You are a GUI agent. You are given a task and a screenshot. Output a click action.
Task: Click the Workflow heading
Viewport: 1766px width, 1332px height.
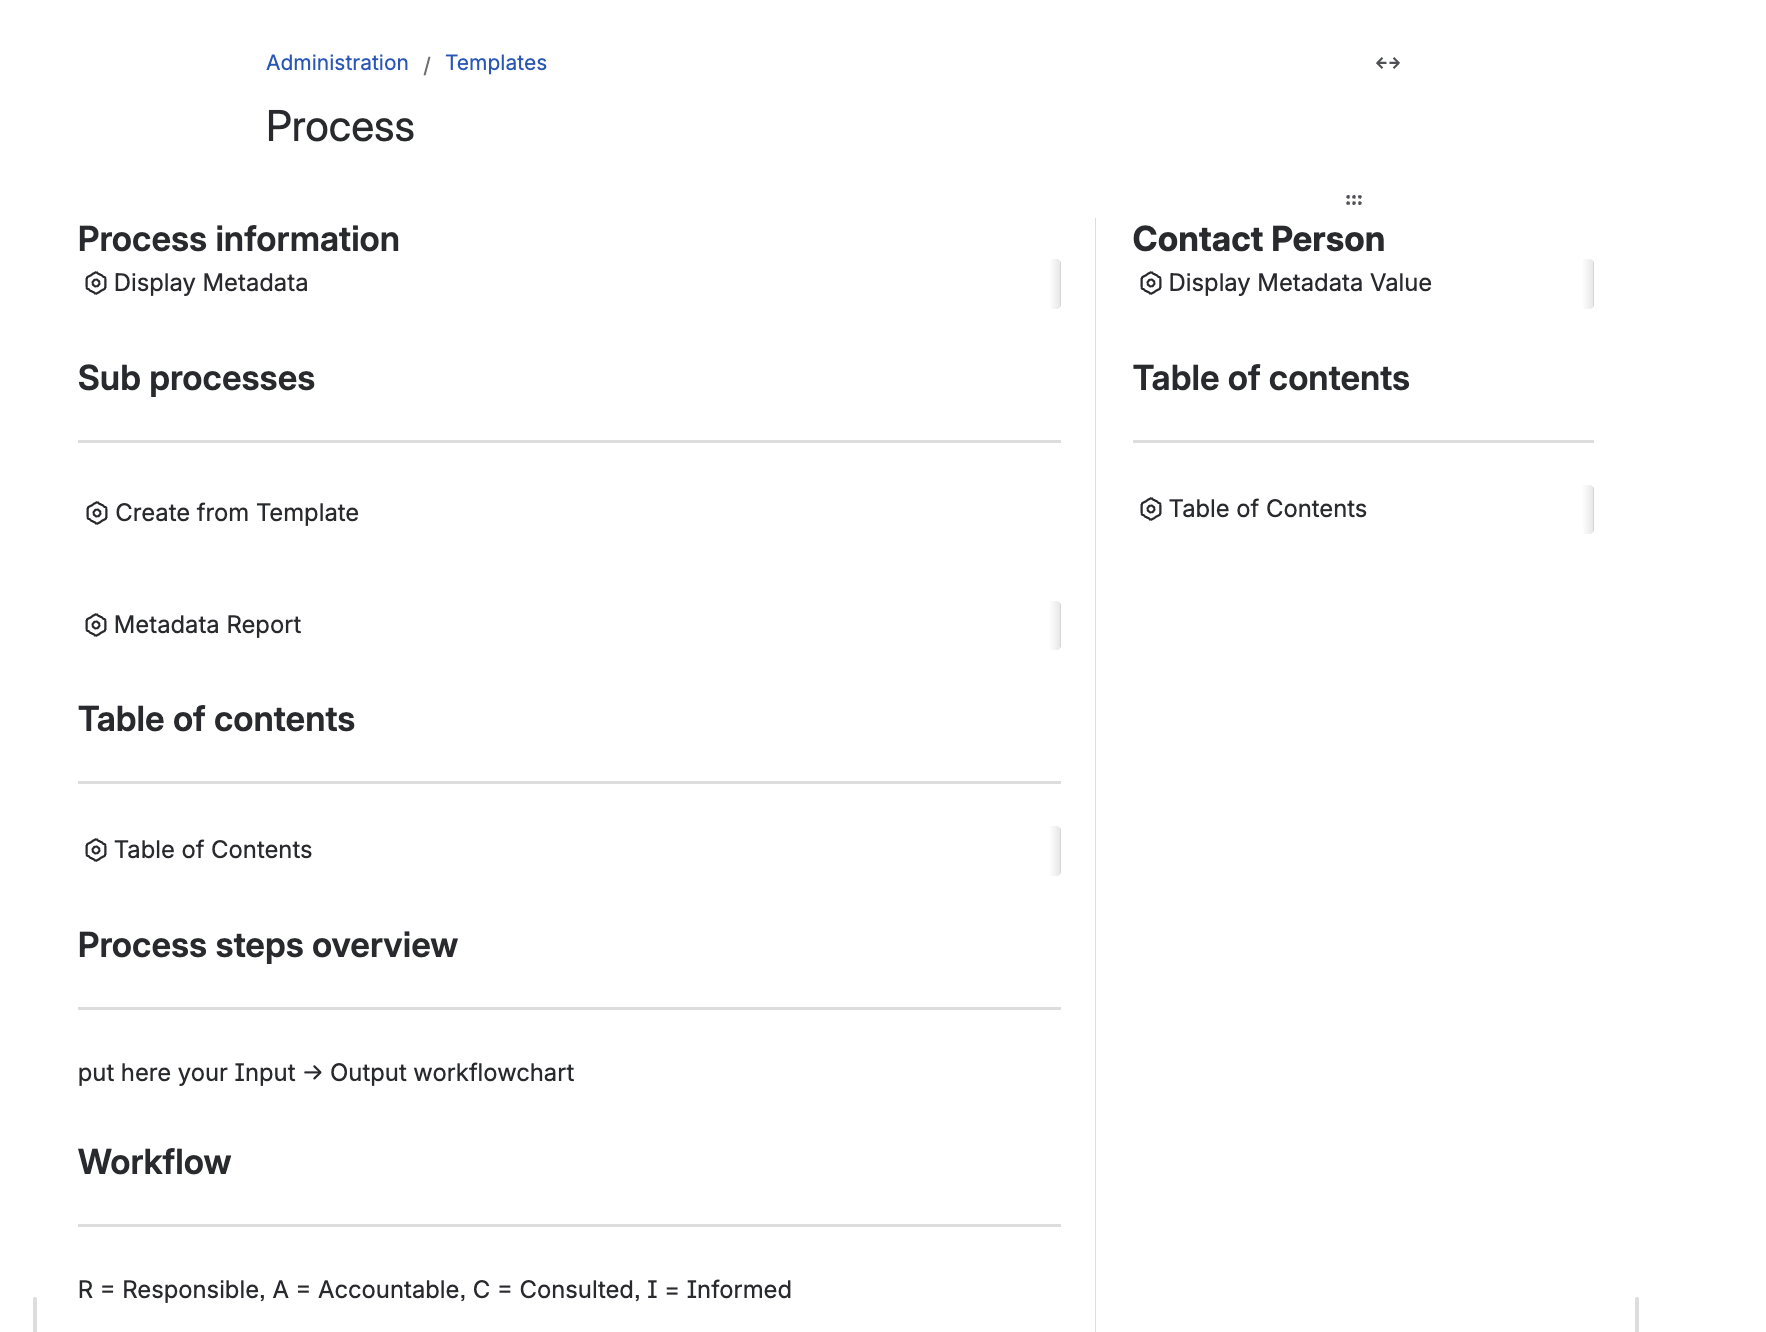pos(154,1163)
